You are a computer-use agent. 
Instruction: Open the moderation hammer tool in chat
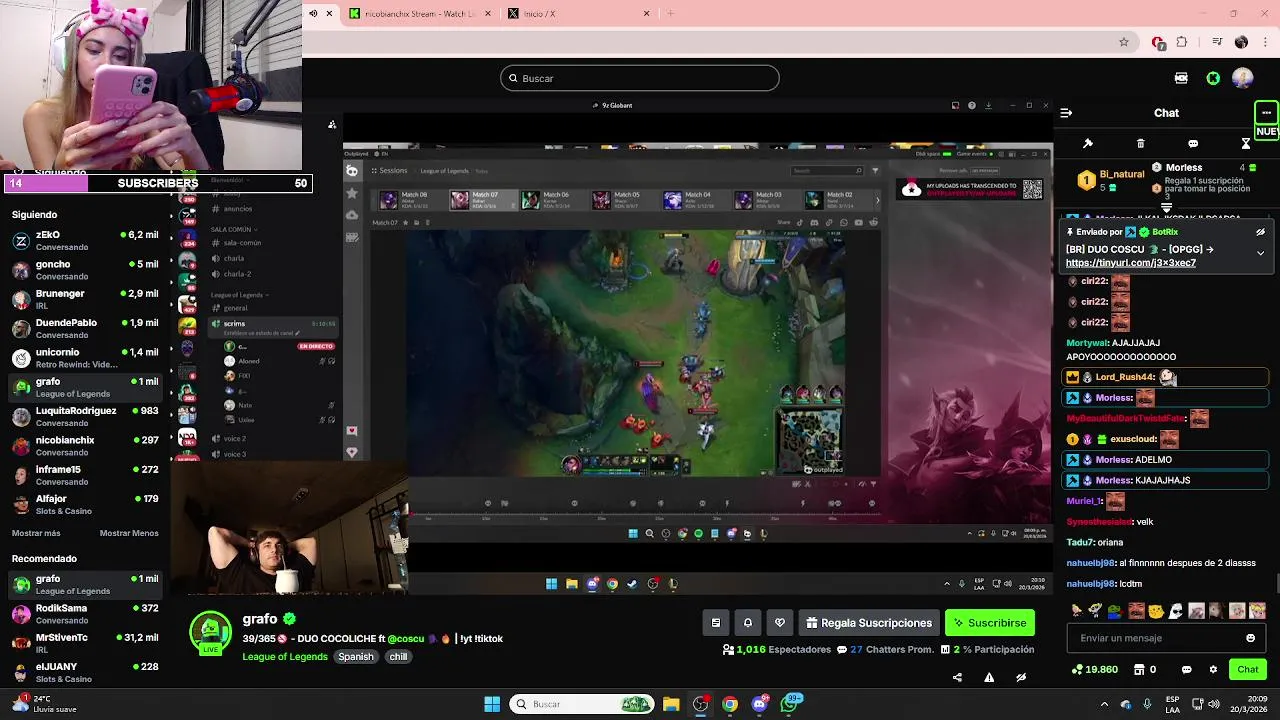(x=1088, y=144)
